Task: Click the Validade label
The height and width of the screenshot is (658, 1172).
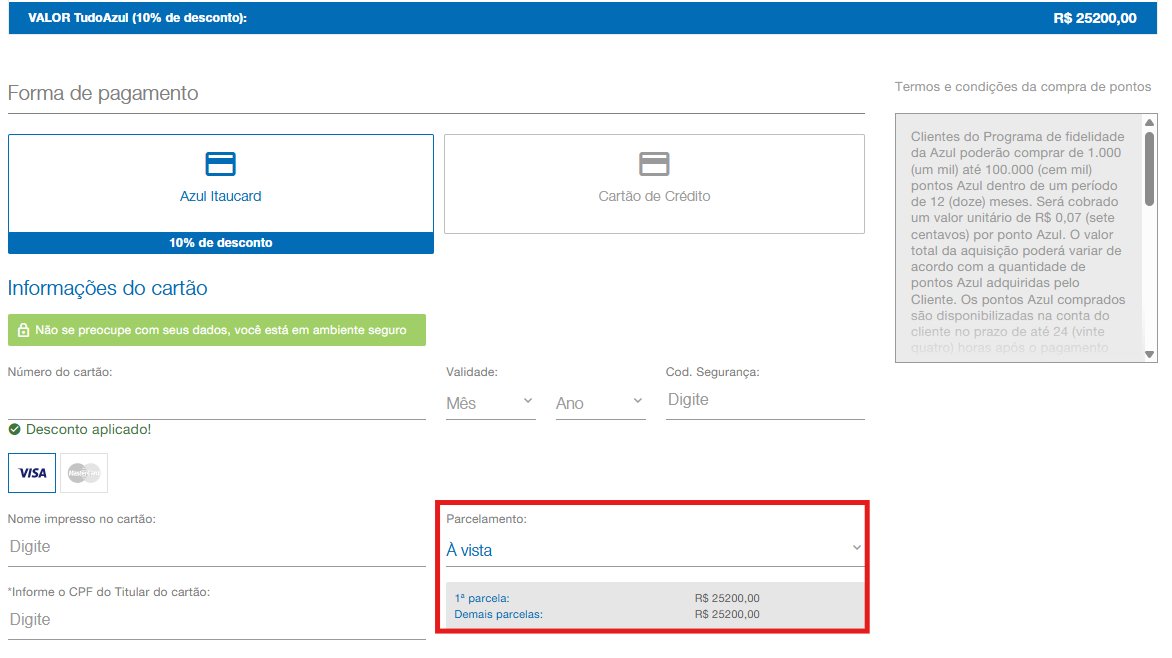Action: [472, 372]
